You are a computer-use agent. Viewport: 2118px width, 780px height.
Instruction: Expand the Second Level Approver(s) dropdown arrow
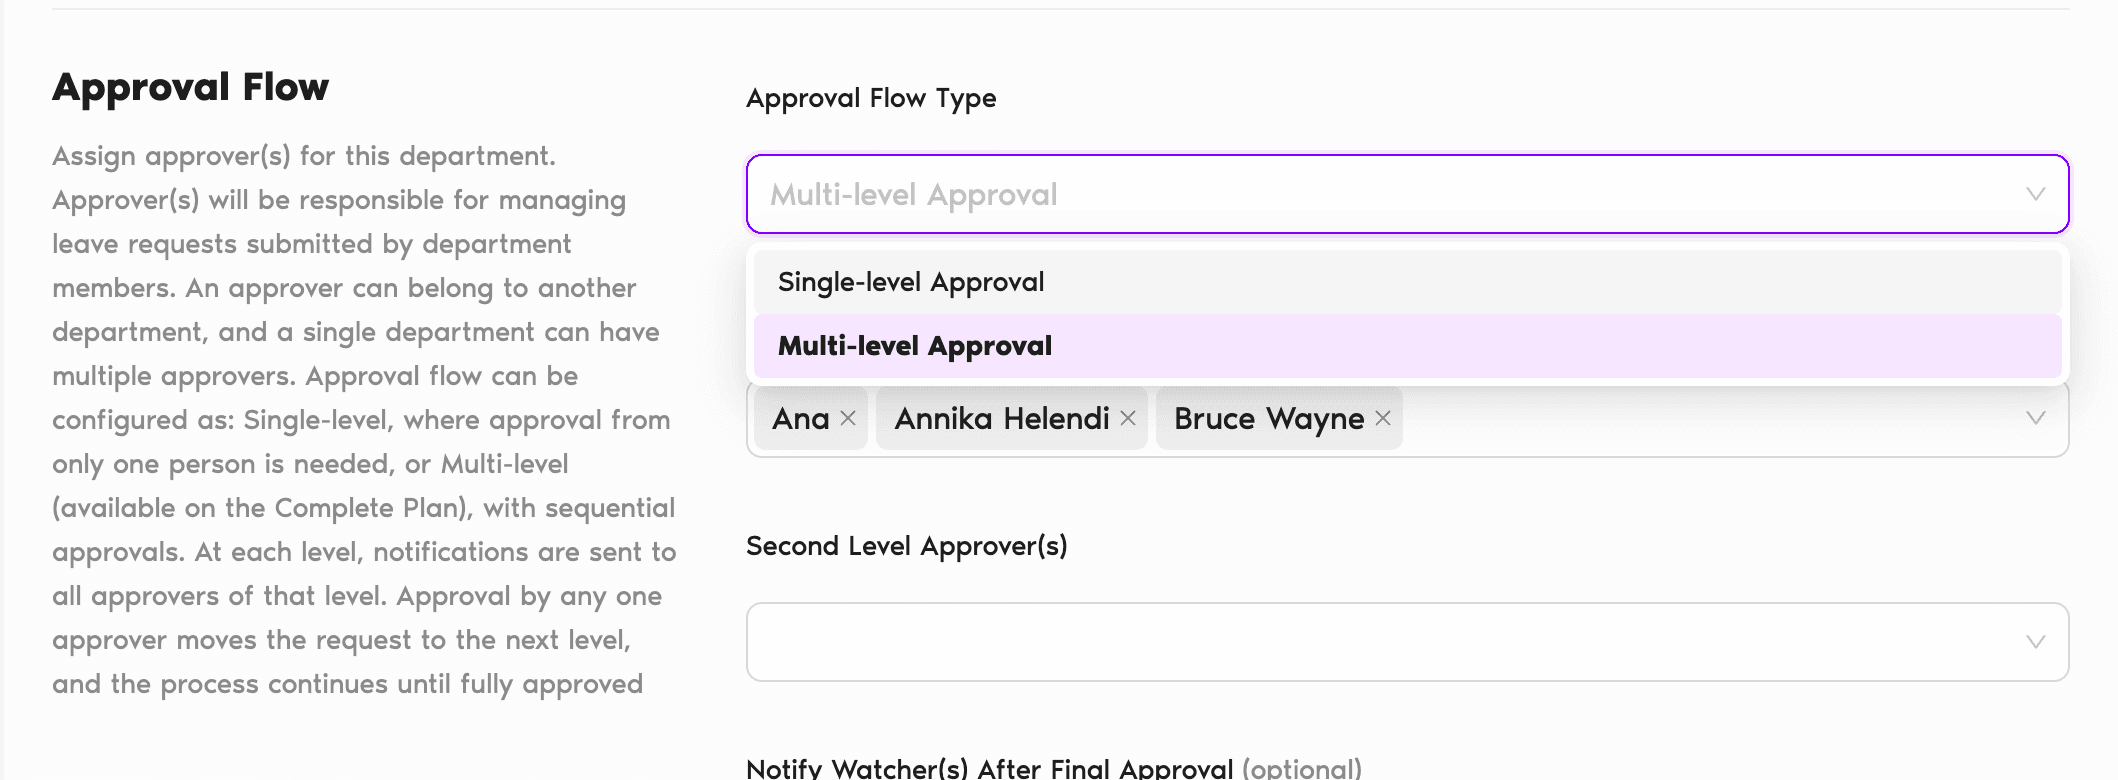click(x=2035, y=642)
